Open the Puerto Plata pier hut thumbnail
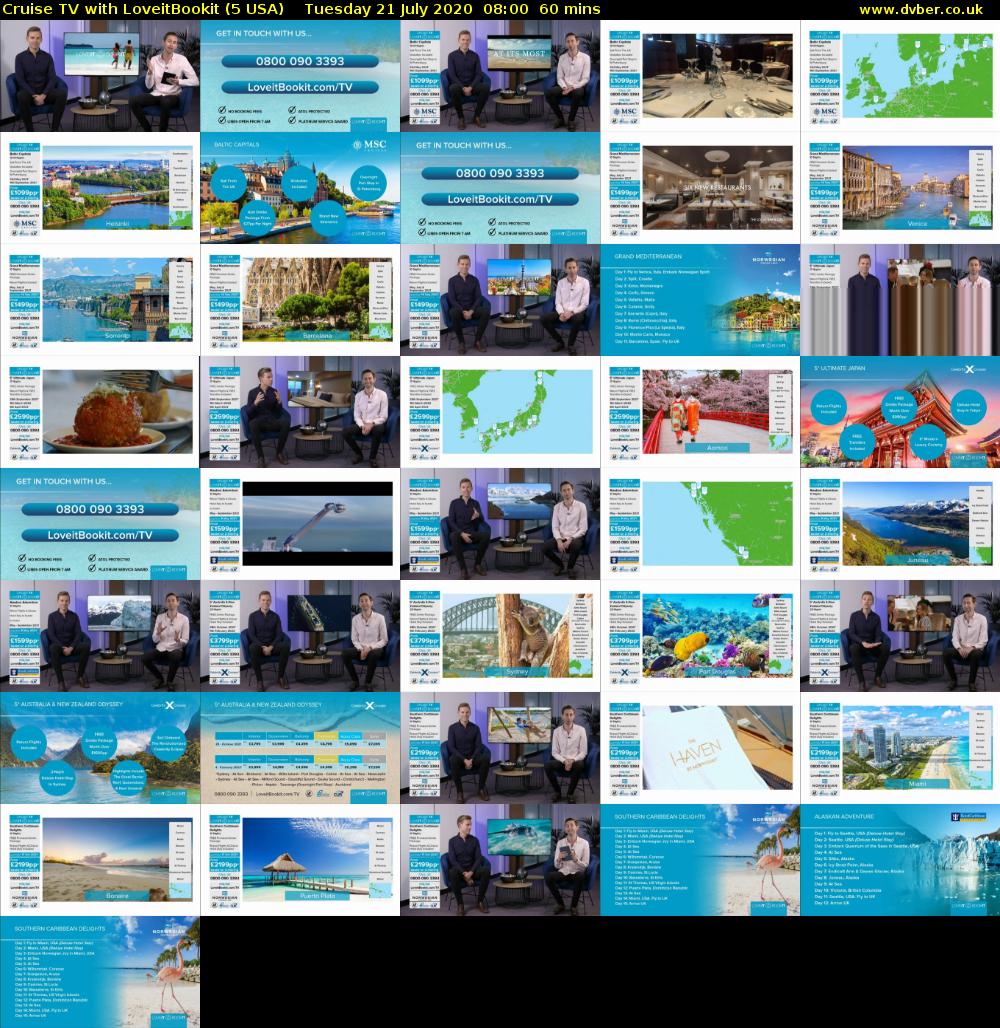 (x=300, y=860)
